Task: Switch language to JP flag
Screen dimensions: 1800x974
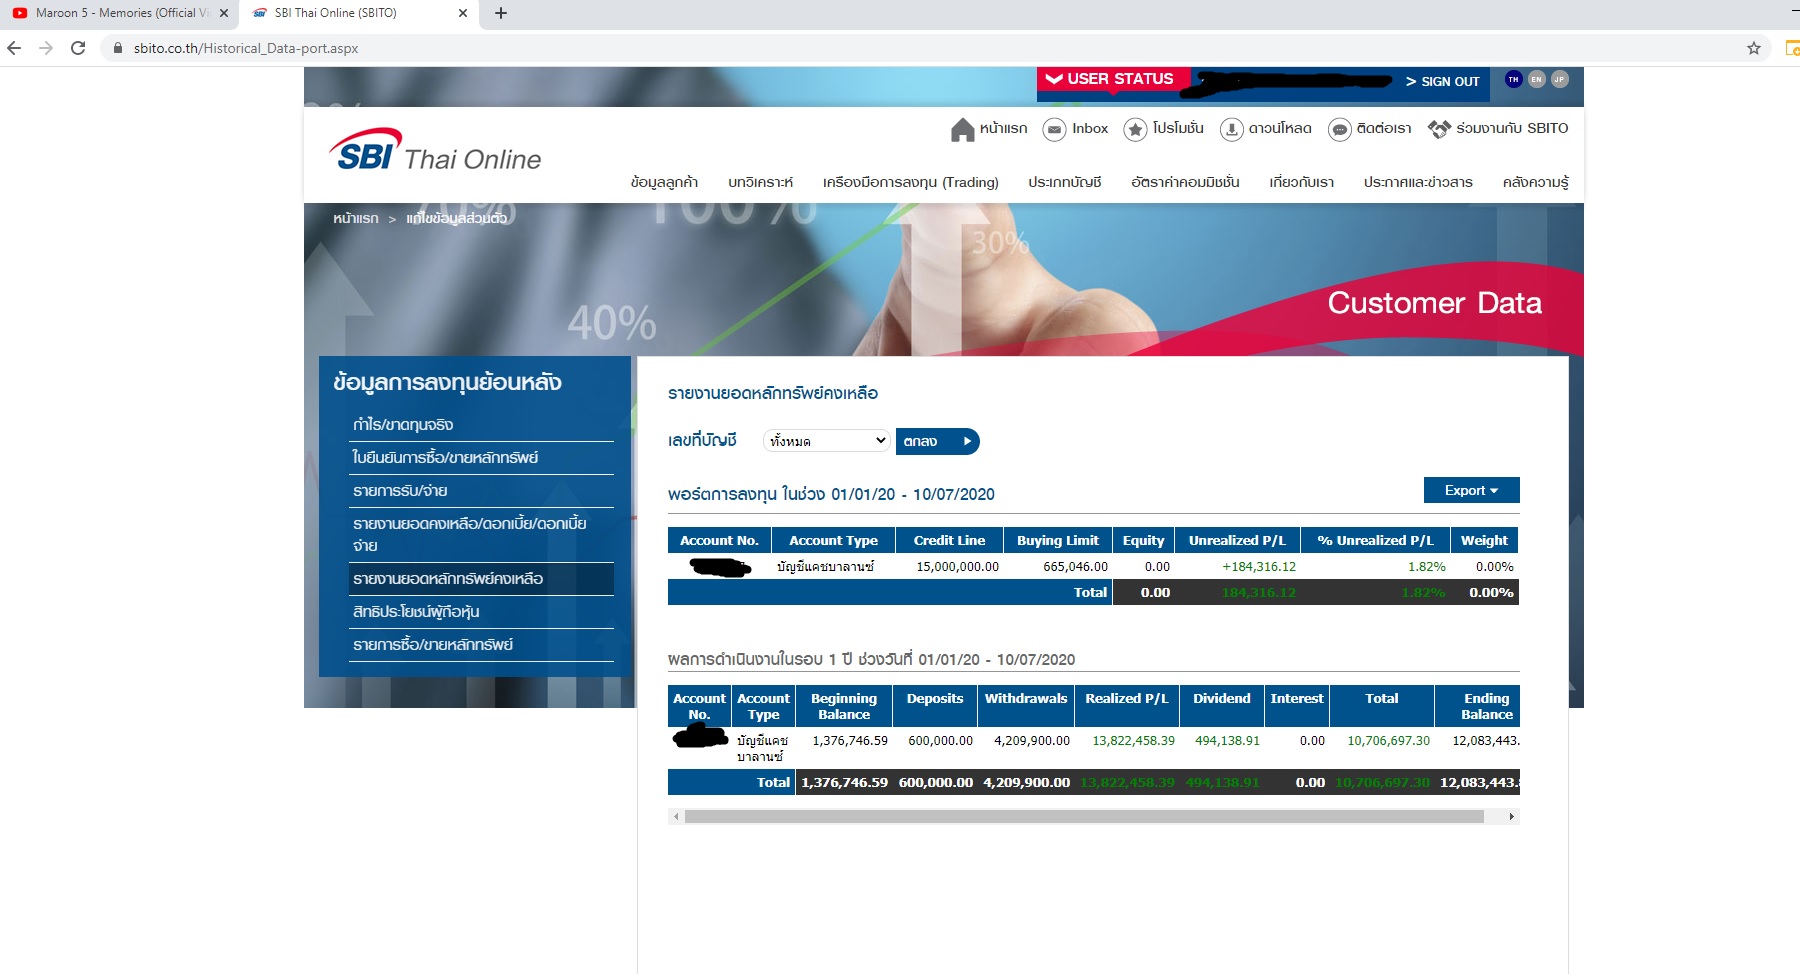Action: click(x=1560, y=79)
